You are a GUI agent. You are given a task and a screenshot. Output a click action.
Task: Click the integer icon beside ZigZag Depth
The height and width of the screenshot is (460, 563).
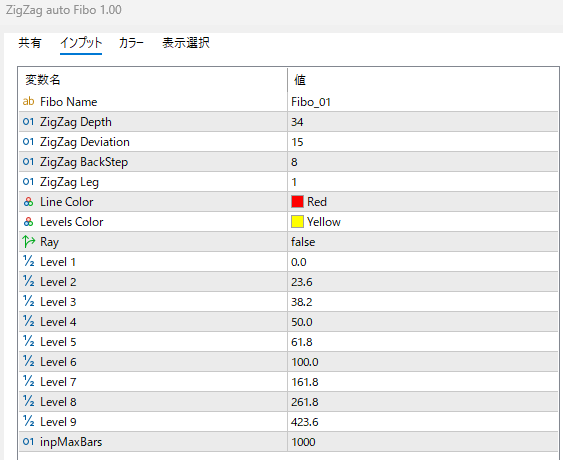[28, 122]
